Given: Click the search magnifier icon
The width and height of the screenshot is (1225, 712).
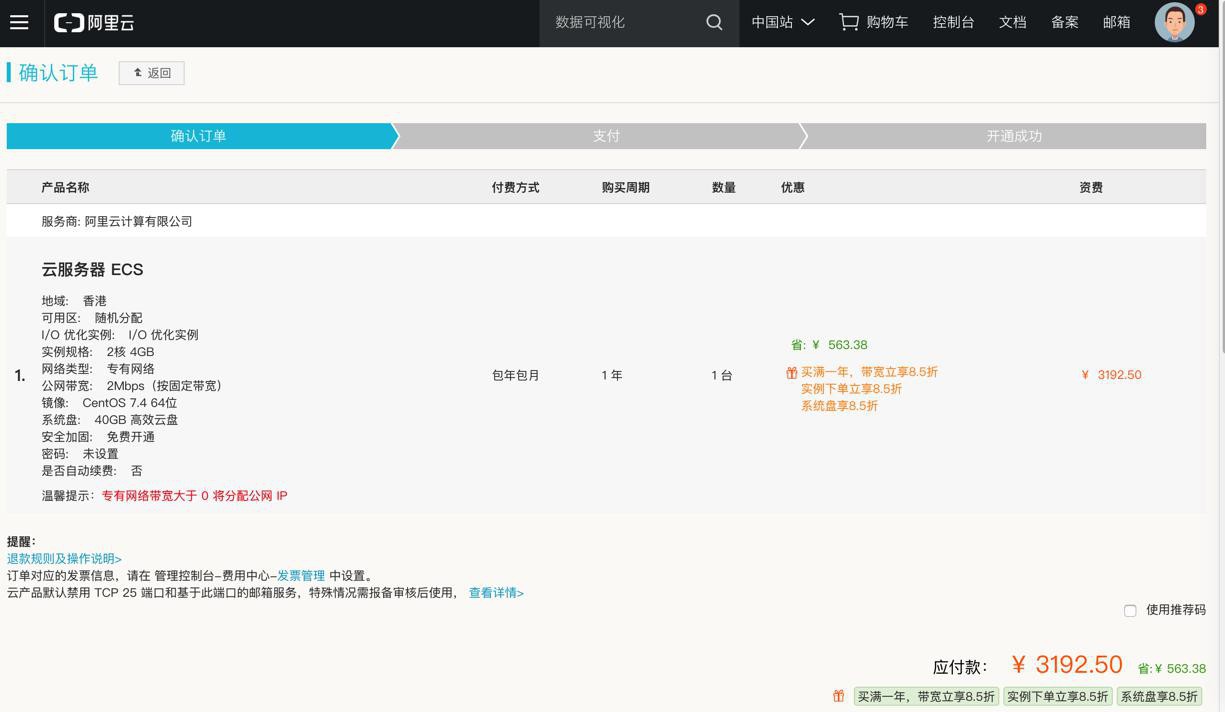Looking at the screenshot, I should (x=714, y=22).
